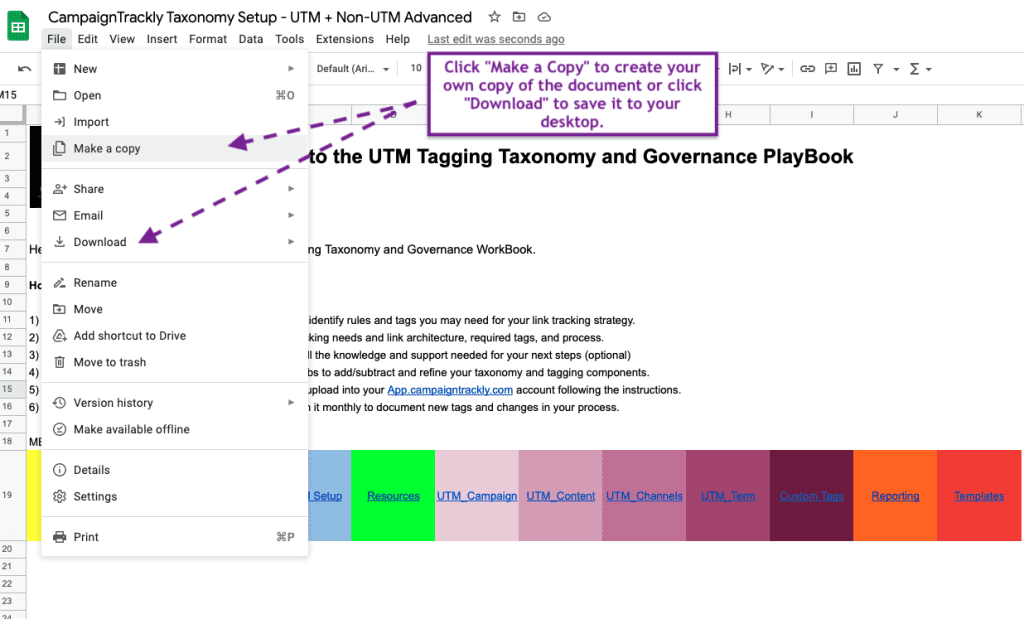The width and height of the screenshot is (1024, 619).
Task: Follow the App.campaigntrackly.com link
Action: pos(450,390)
